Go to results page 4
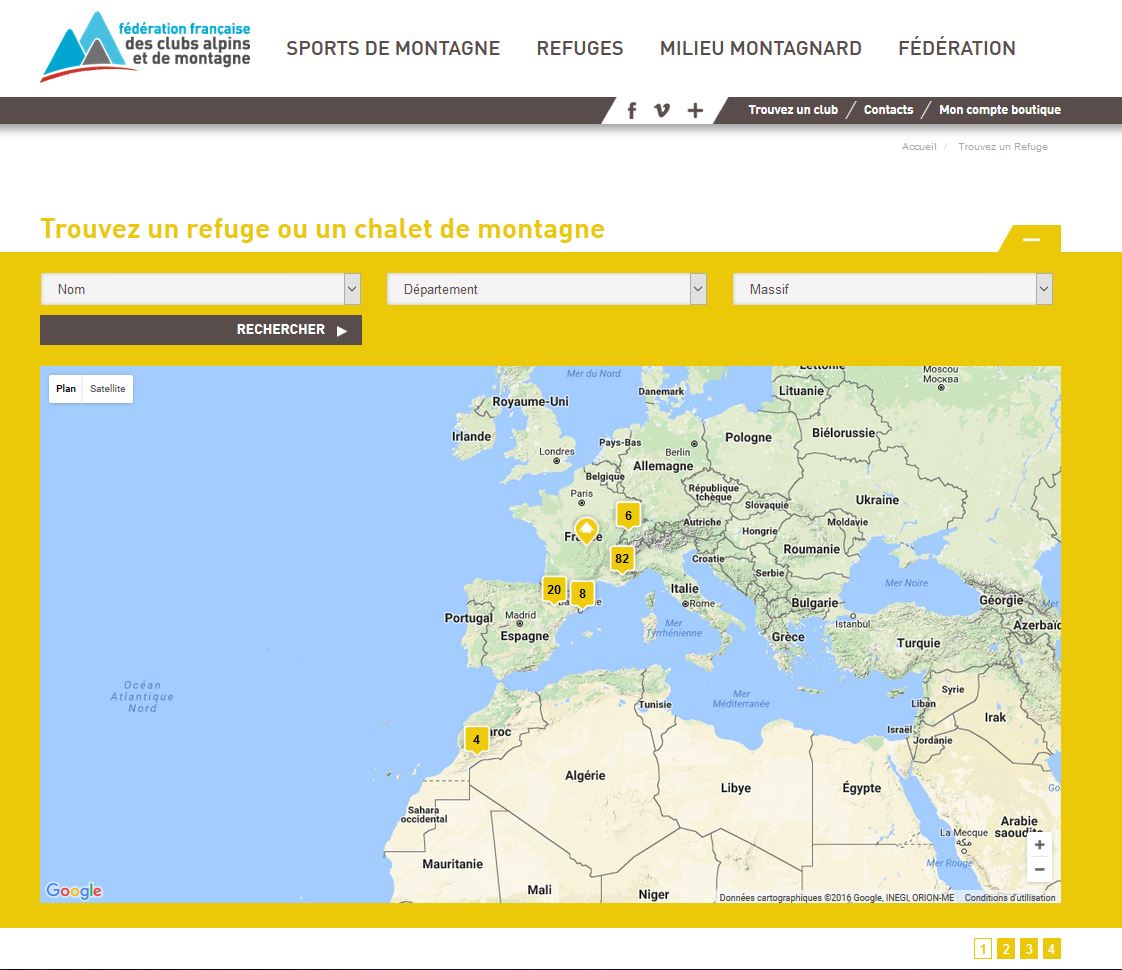 (x=1052, y=949)
